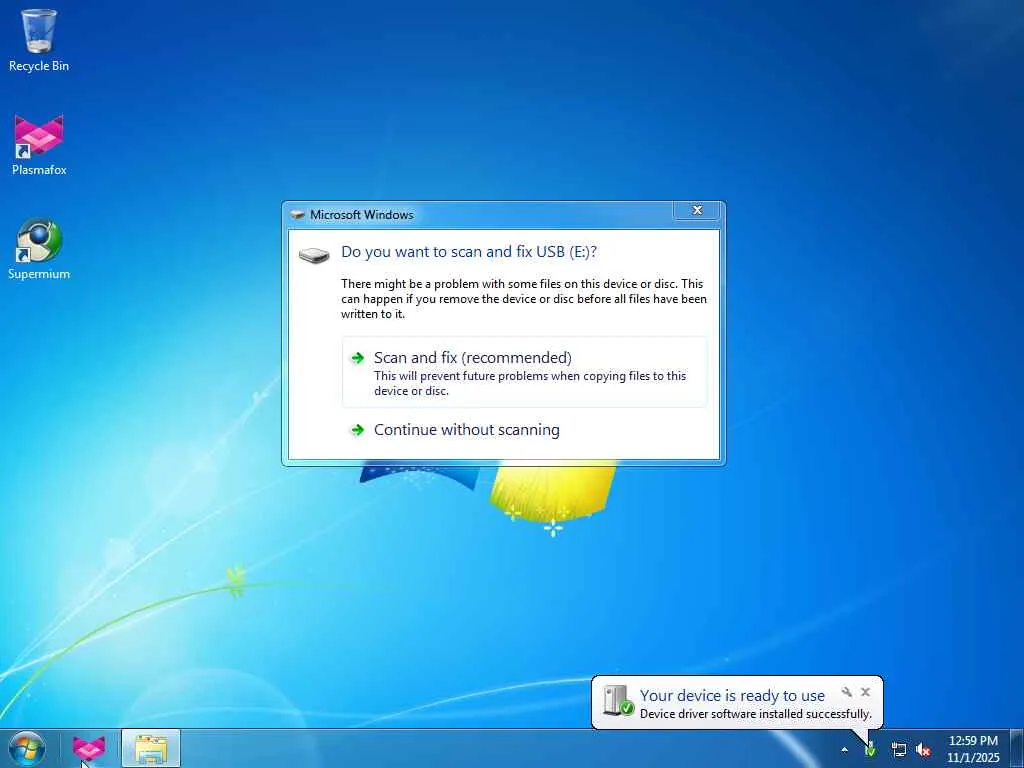Select the Supermium desktop shortcut

click(x=39, y=249)
